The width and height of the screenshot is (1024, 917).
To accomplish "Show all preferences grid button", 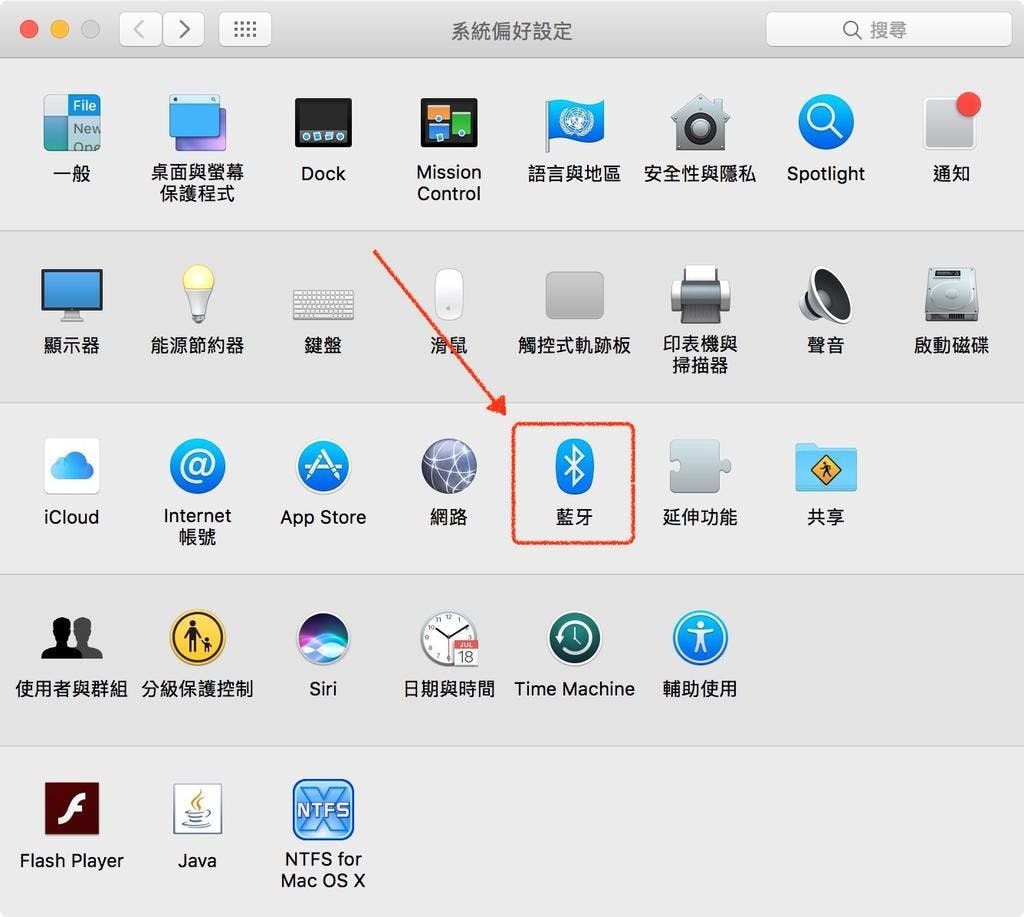I will pyautogui.click(x=245, y=29).
